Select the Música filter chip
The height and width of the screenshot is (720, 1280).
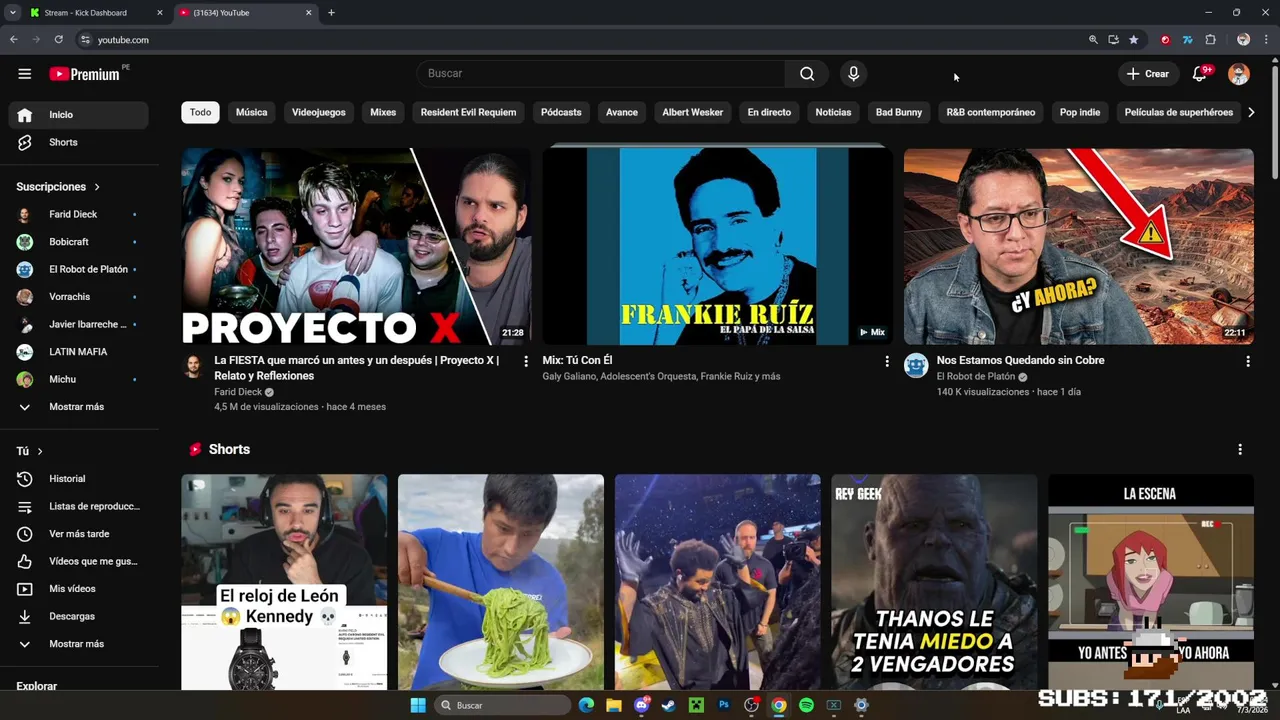pos(251,113)
